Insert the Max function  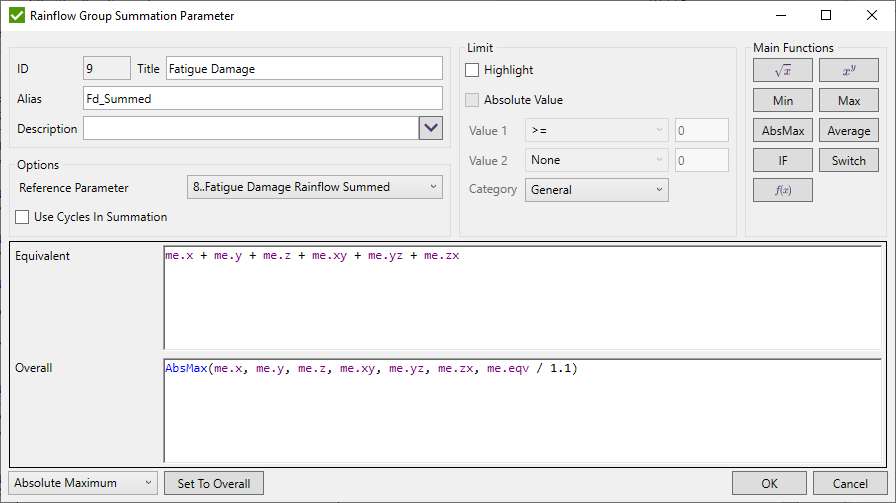(848, 101)
